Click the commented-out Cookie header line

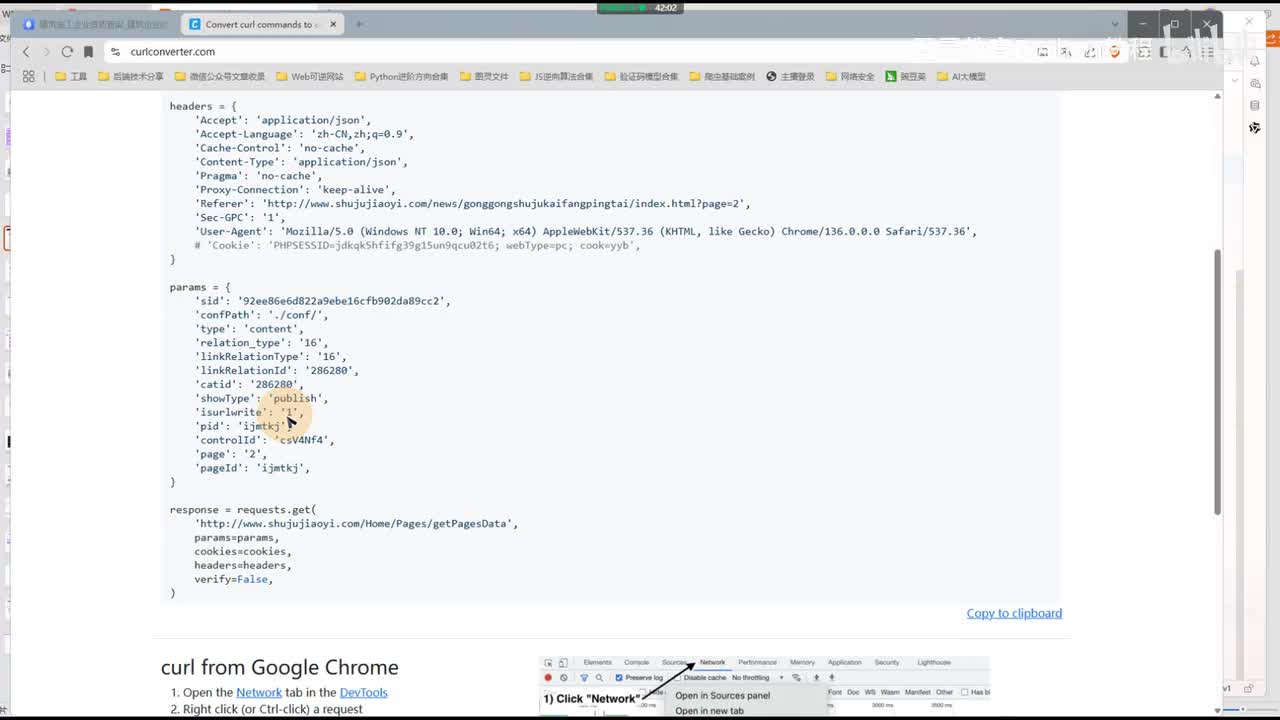[417, 245]
